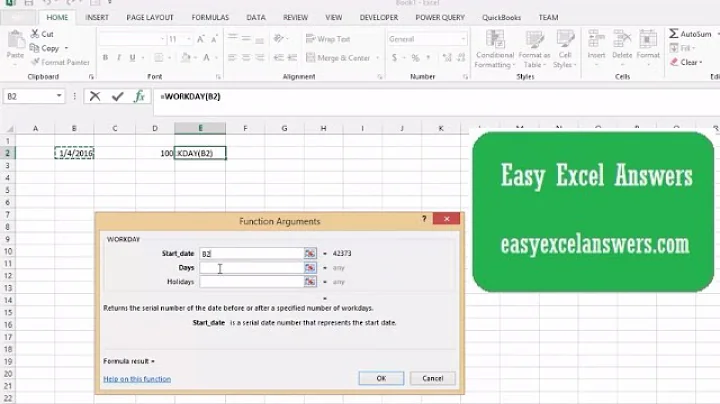720x404 pixels.
Task: Open the Merge & Center dropdown arrow
Action: pos(377,58)
